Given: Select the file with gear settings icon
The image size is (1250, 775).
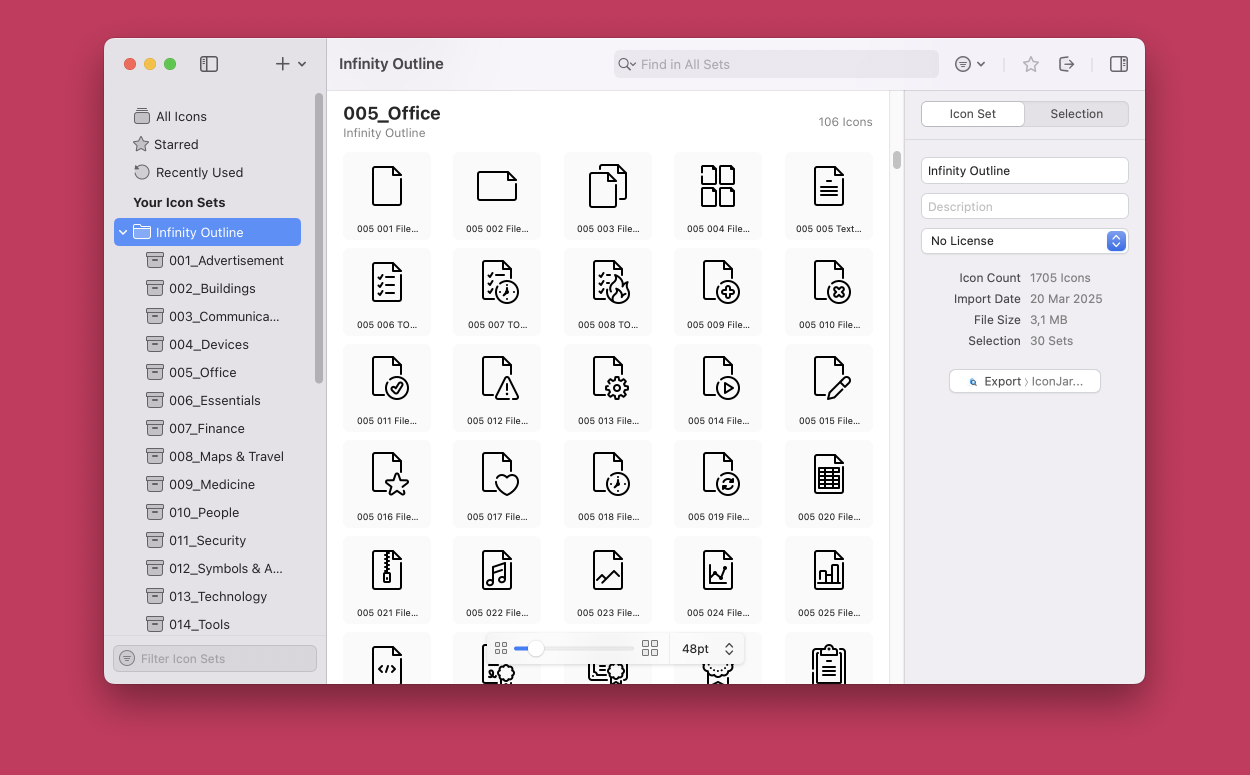Looking at the screenshot, I should pos(608,378).
